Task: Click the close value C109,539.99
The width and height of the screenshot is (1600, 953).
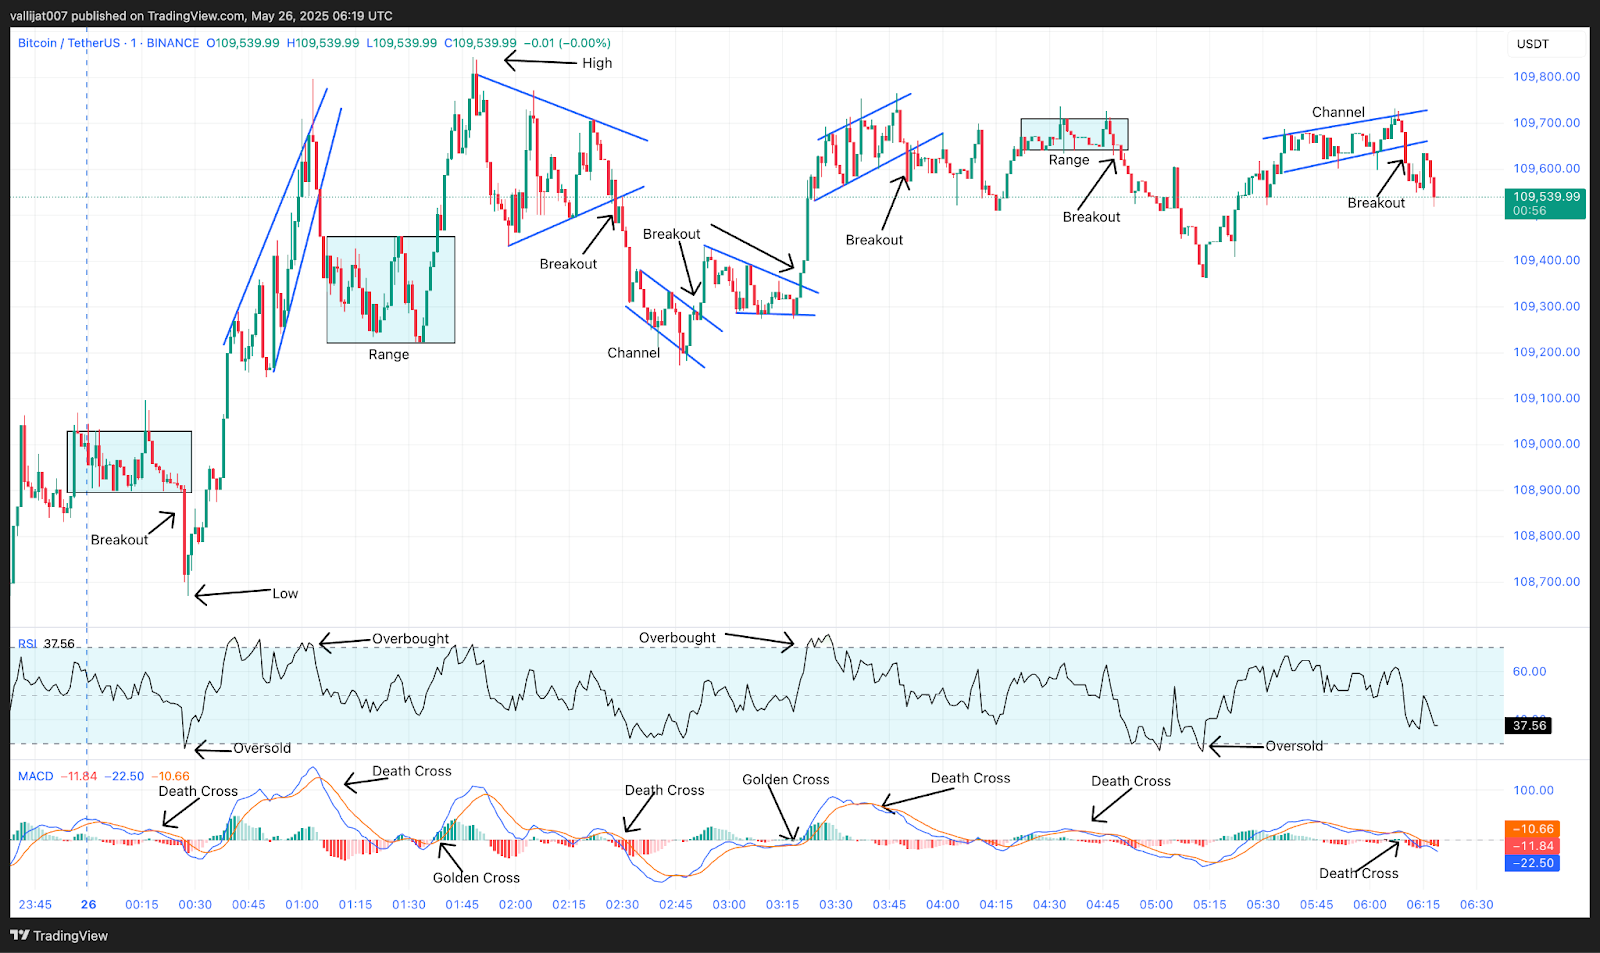Action: coord(480,43)
